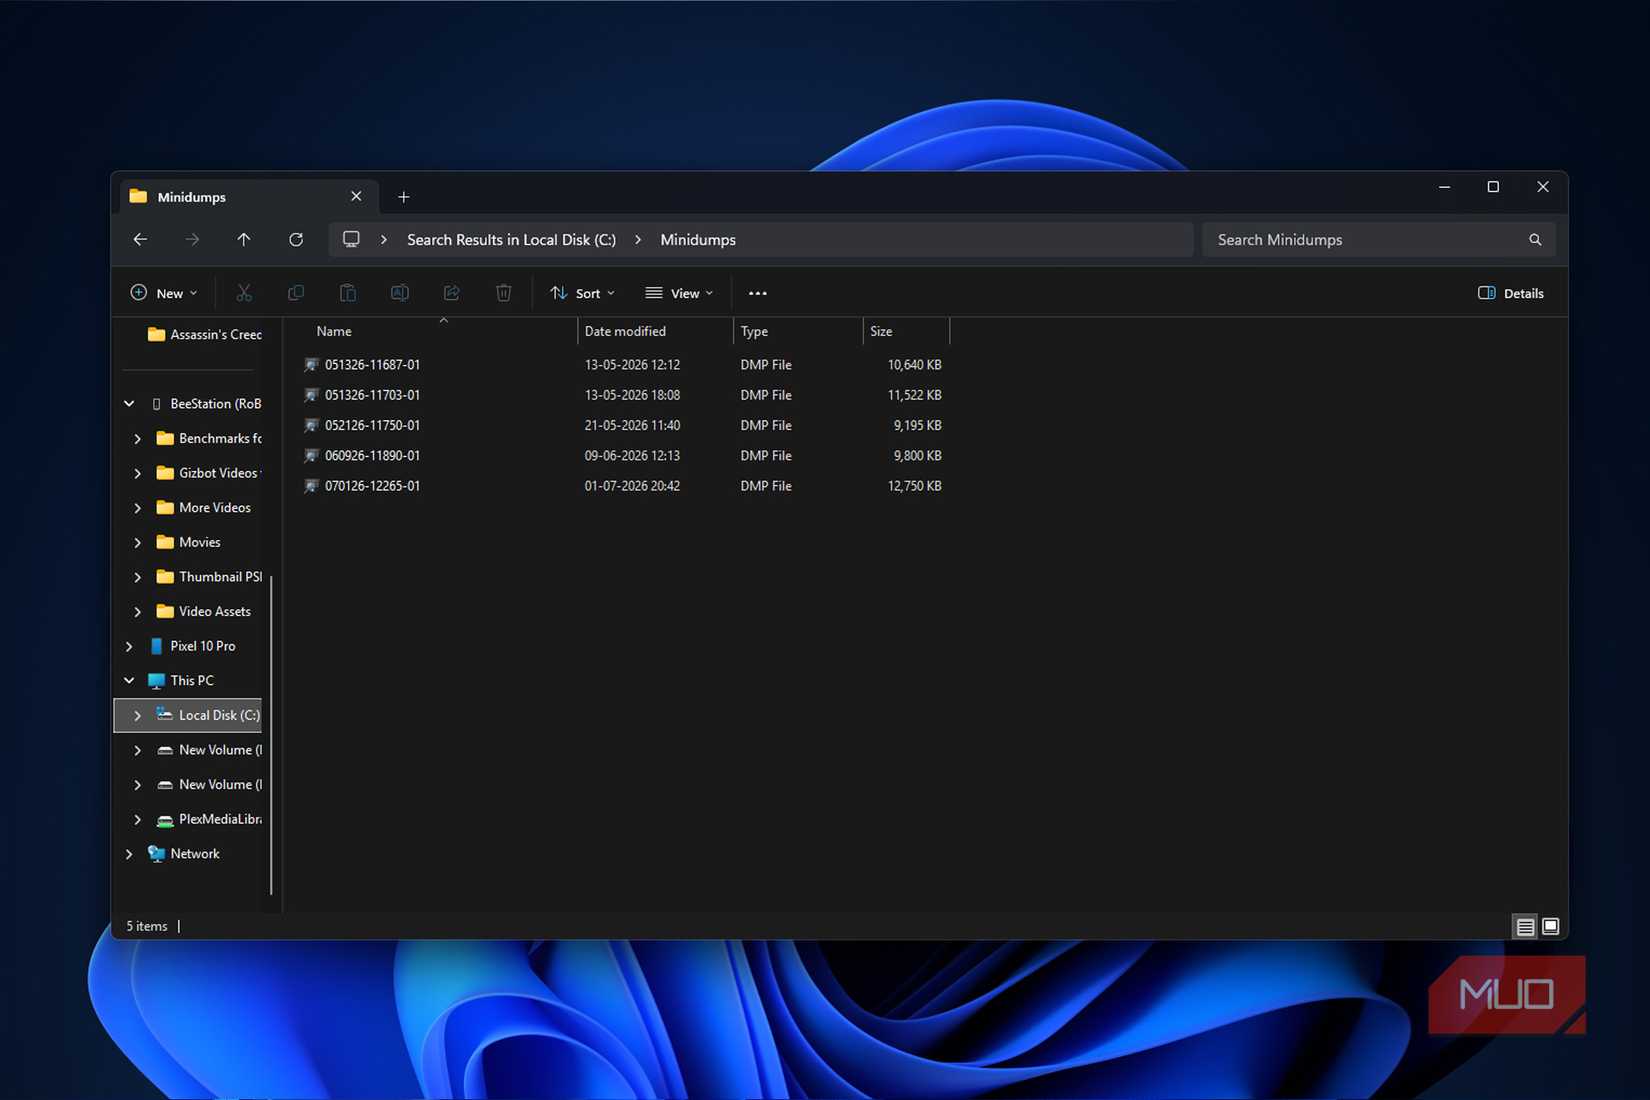Screen dimensions: 1650x1100
Task: Click the Forward navigation arrow
Action: click(x=192, y=240)
